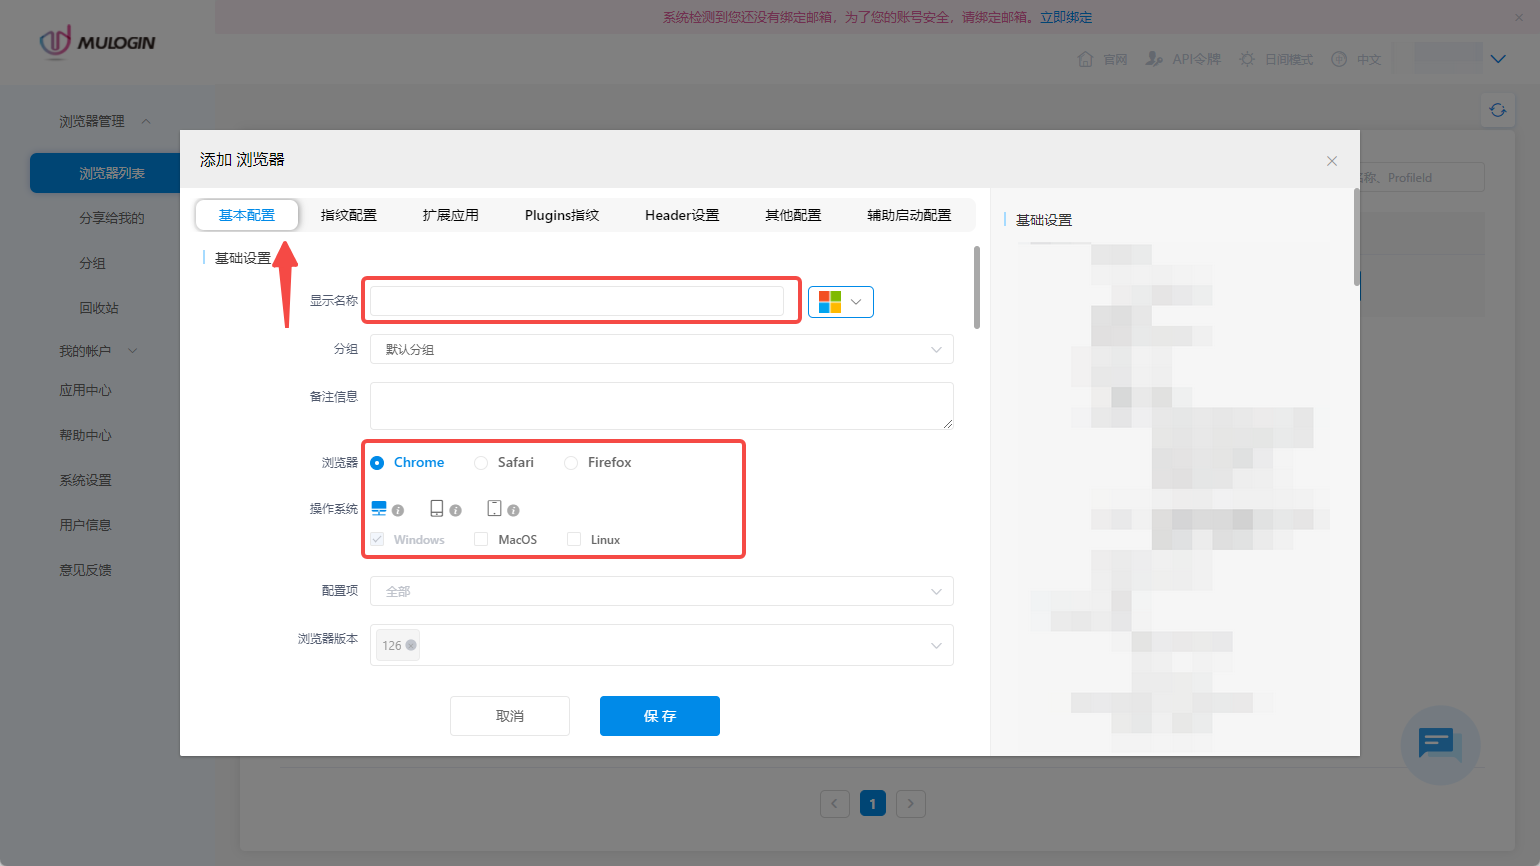The width and height of the screenshot is (1540, 866).
Task: Click page number 1 in pagination
Action: [x=873, y=803]
